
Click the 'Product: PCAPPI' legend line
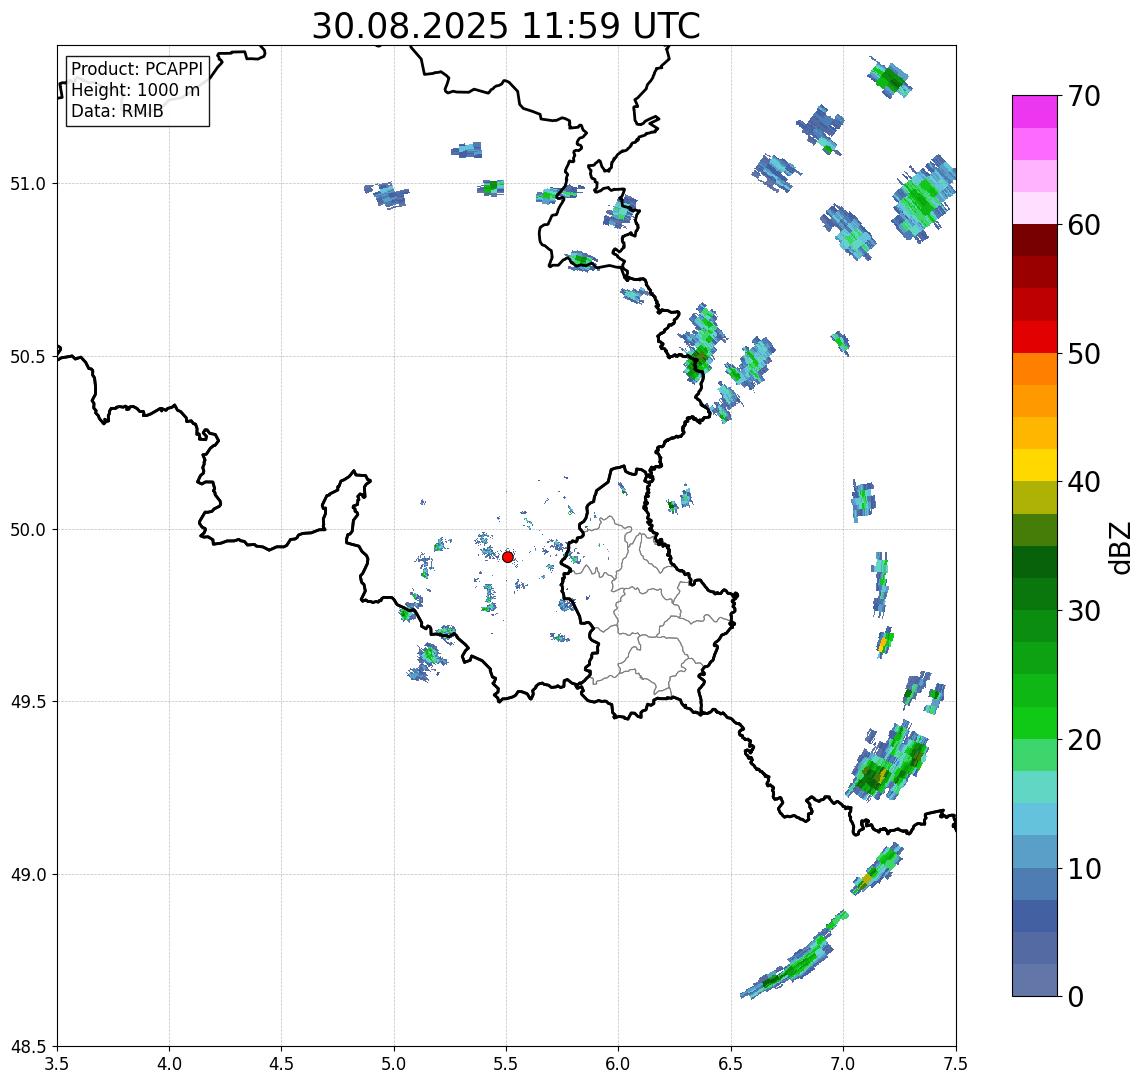click(x=137, y=69)
